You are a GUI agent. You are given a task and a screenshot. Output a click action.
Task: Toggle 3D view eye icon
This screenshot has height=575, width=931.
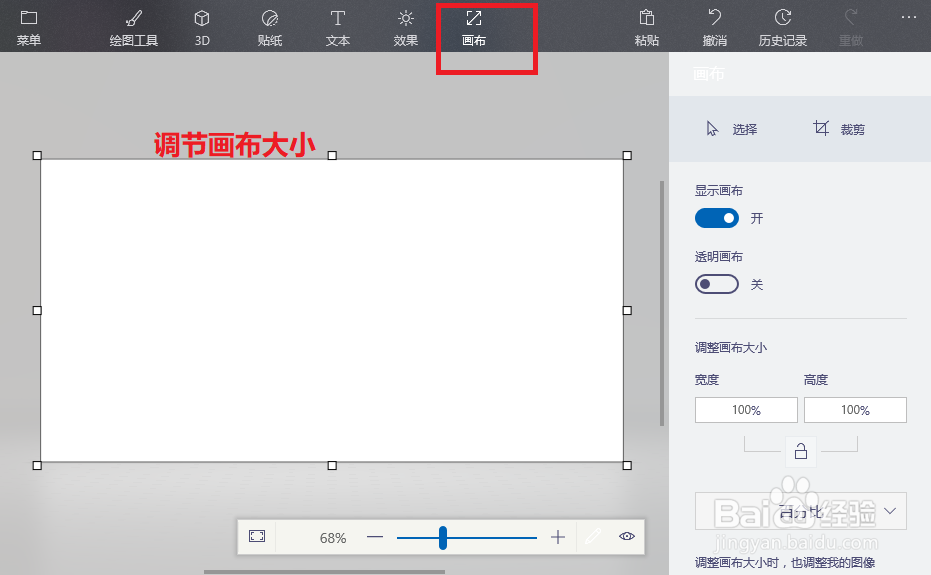626,536
